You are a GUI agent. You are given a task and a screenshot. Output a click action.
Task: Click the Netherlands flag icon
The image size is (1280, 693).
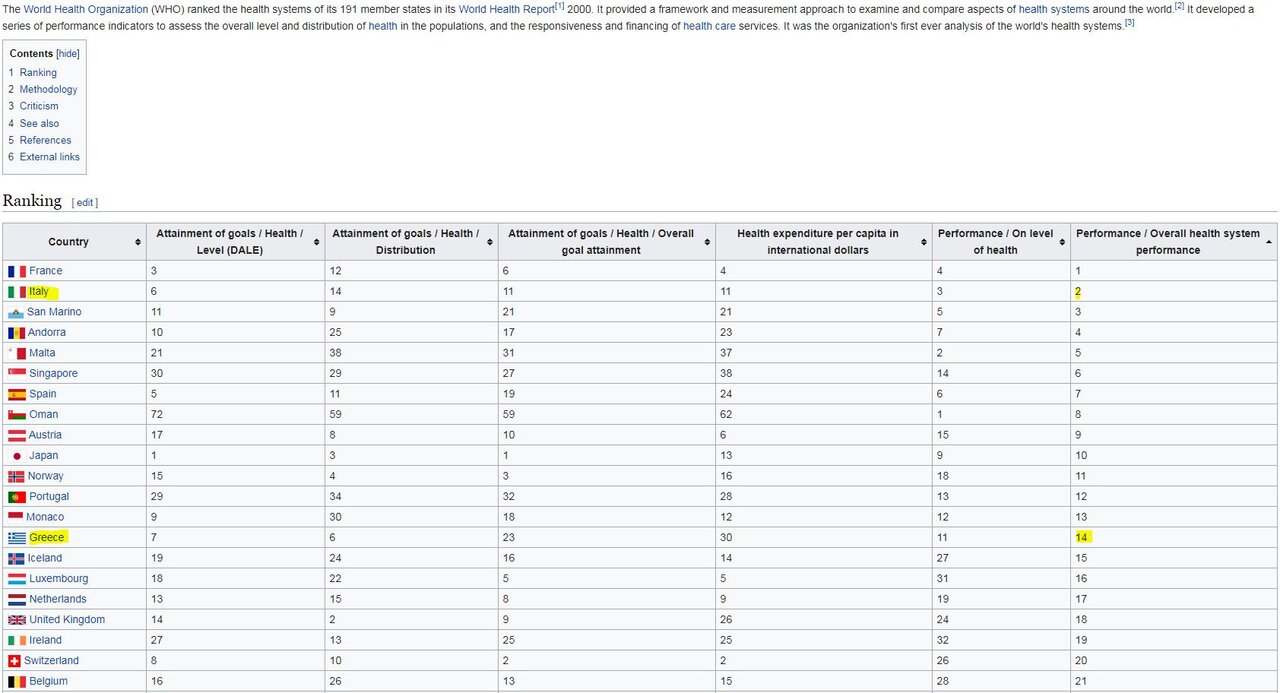pos(17,599)
